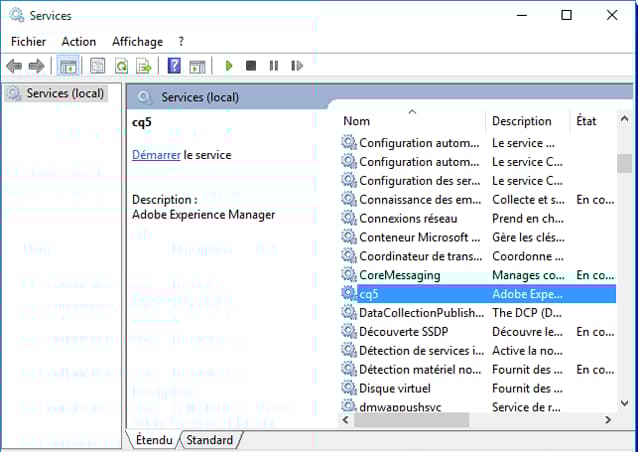Click the gear icon beside Disque virtuel

point(348,388)
